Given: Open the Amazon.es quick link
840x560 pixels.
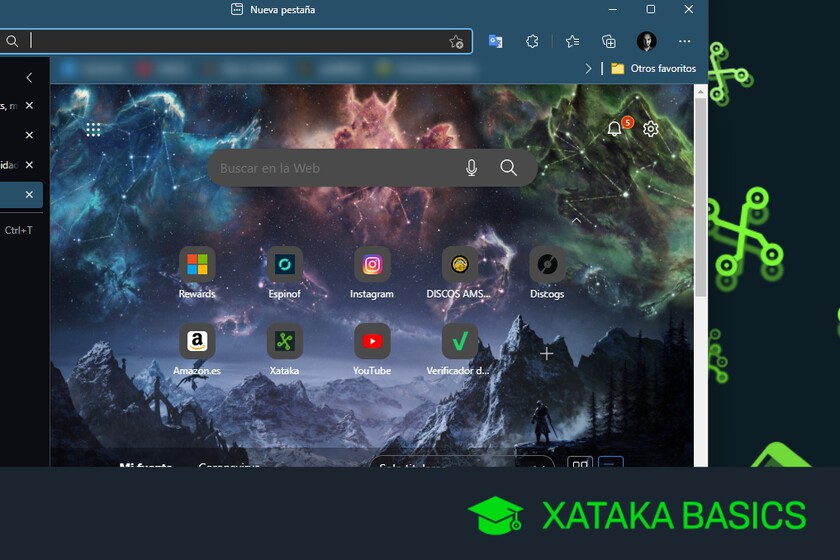Looking at the screenshot, I should 197,349.
